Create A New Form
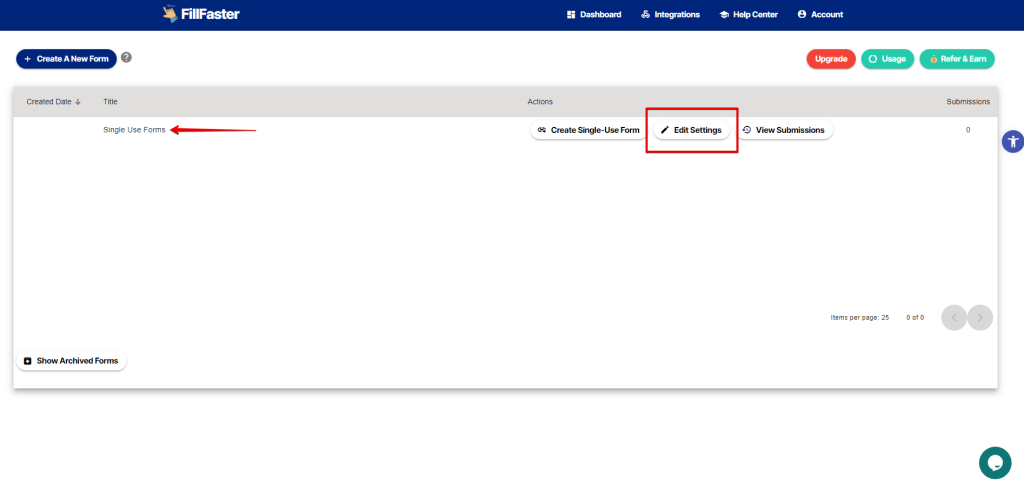This screenshot has height=484, width=1024. pos(66,59)
